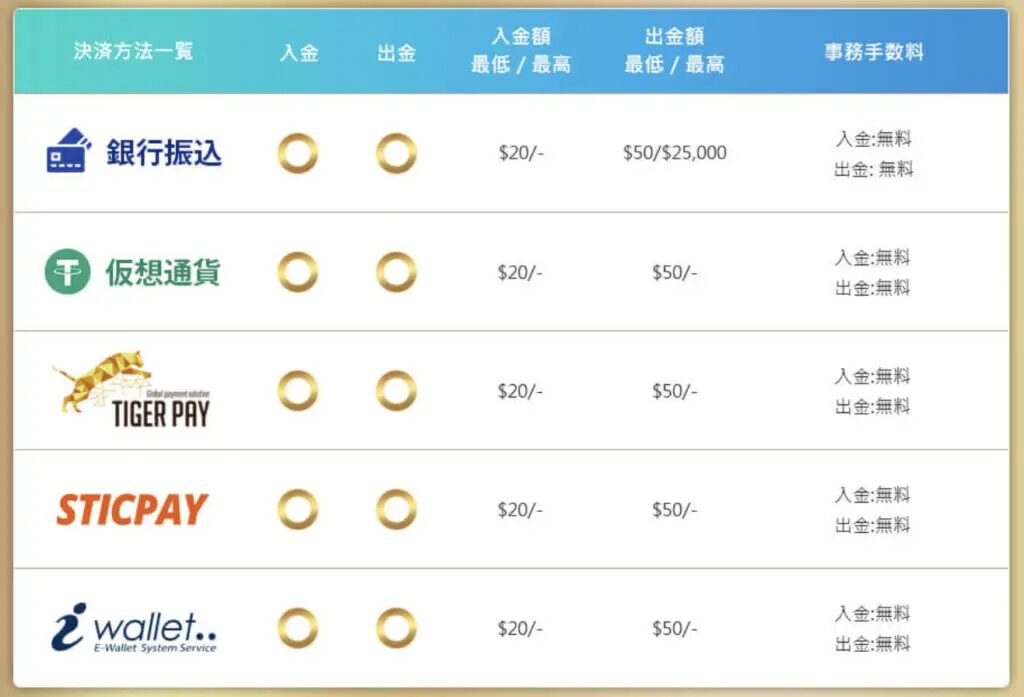The height and width of the screenshot is (697, 1024).
Task: Click the bank transfer card icon
Action: 69,150
